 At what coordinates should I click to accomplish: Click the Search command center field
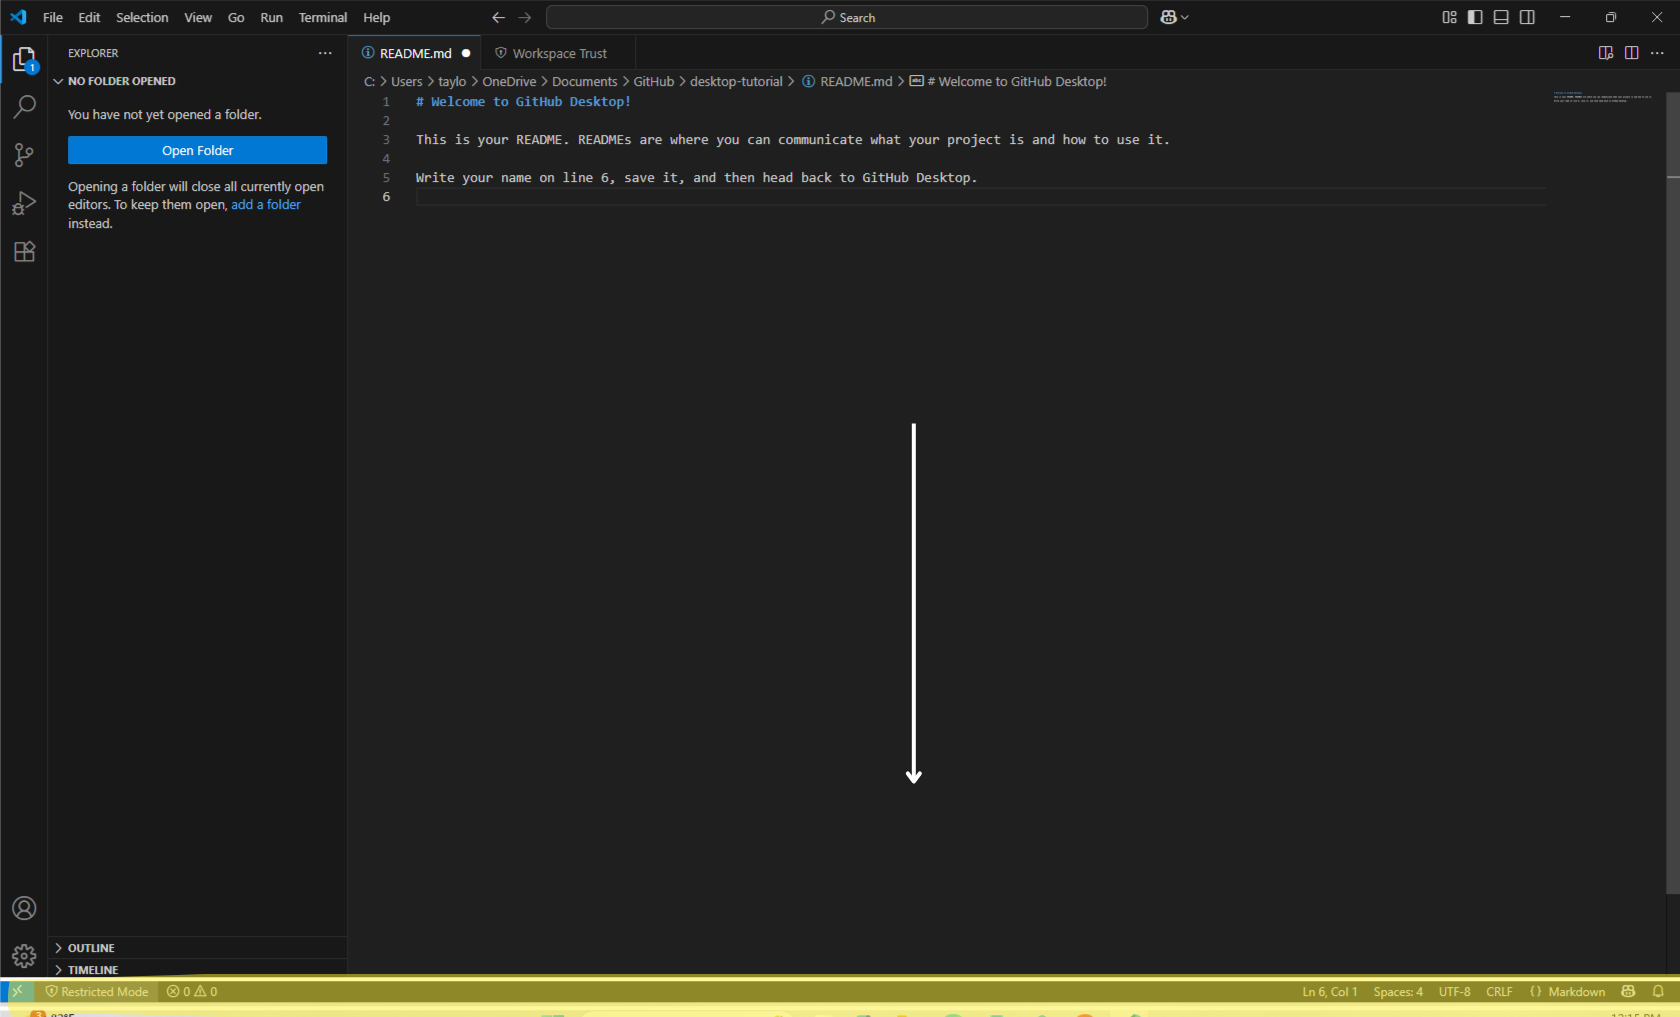[x=847, y=17]
